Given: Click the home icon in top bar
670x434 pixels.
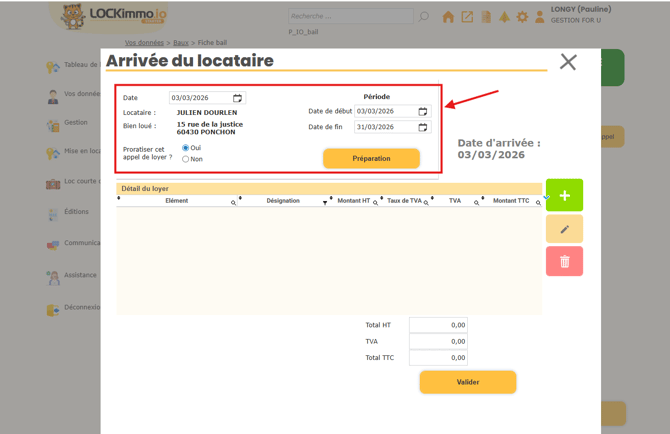Looking at the screenshot, I should [448, 17].
